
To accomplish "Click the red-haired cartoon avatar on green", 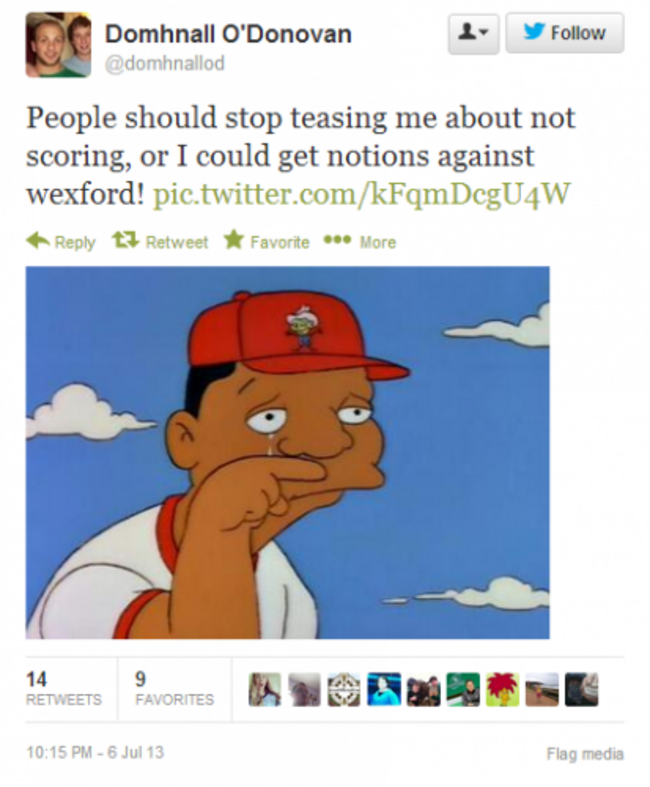I will tap(502, 690).
